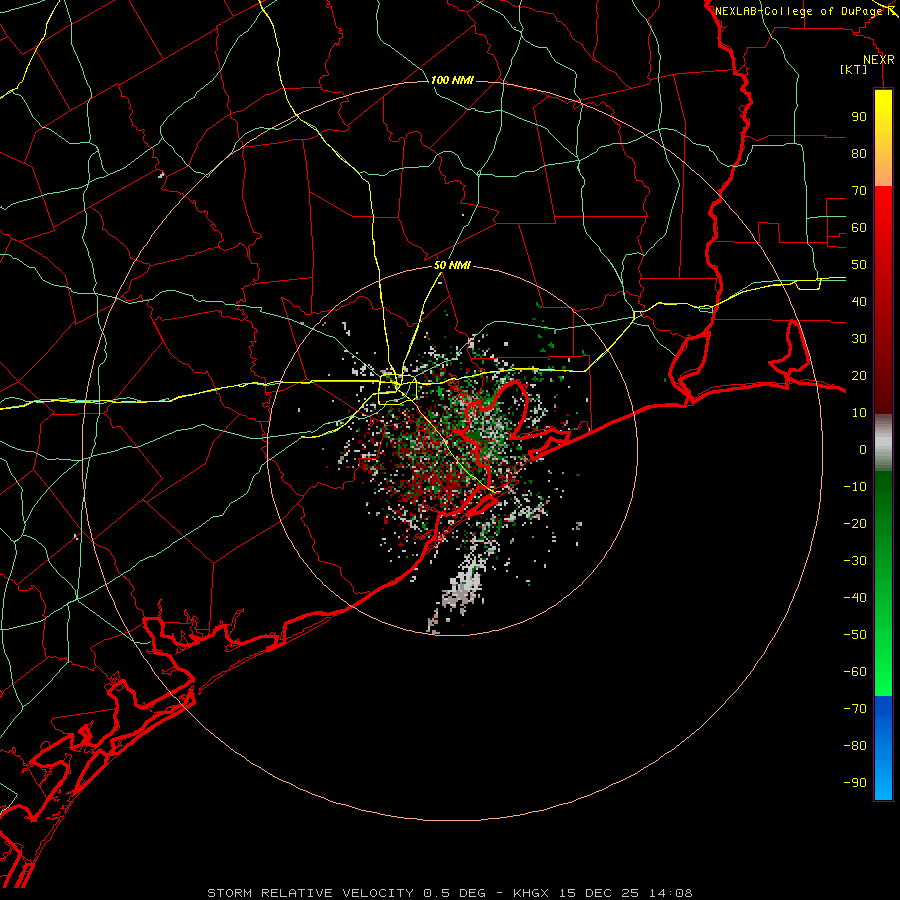Click the "-30" scale value
Viewport: 900px width, 900px height.
click(855, 561)
